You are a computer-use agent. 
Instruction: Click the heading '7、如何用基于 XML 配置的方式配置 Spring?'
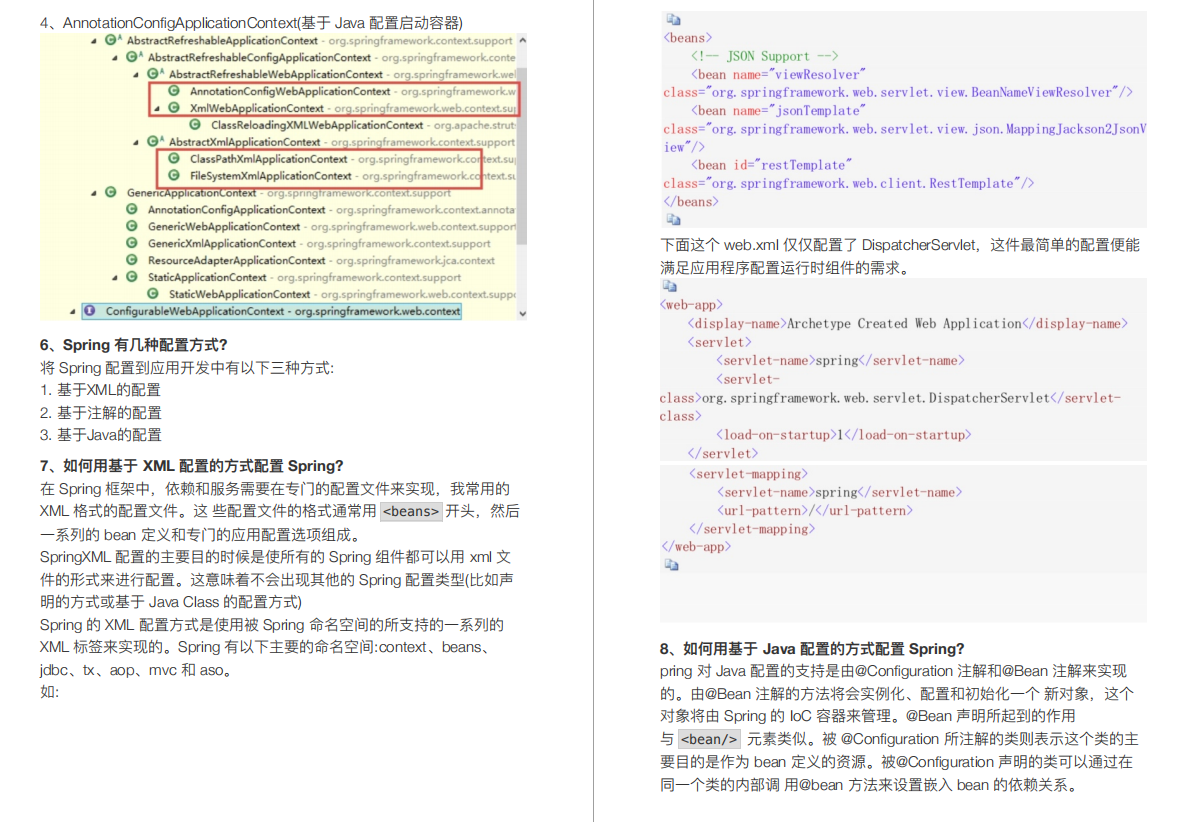pos(192,466)
